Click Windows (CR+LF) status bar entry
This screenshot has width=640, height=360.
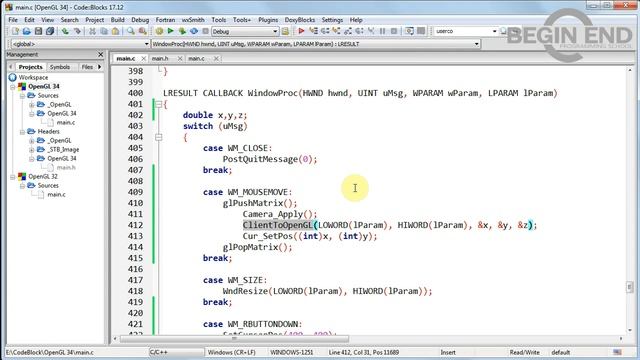(231, 352)
